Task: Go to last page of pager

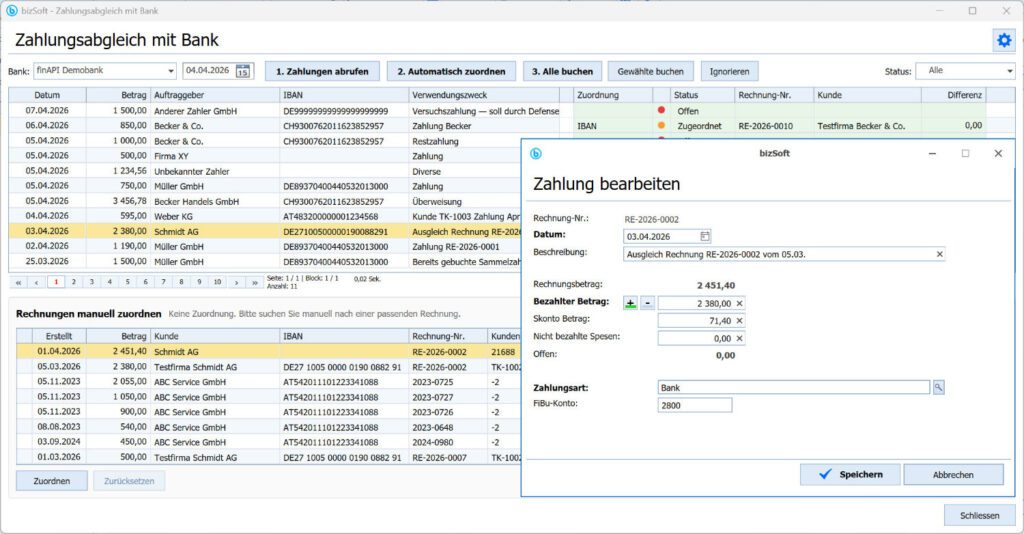Action: click(255, 282)
